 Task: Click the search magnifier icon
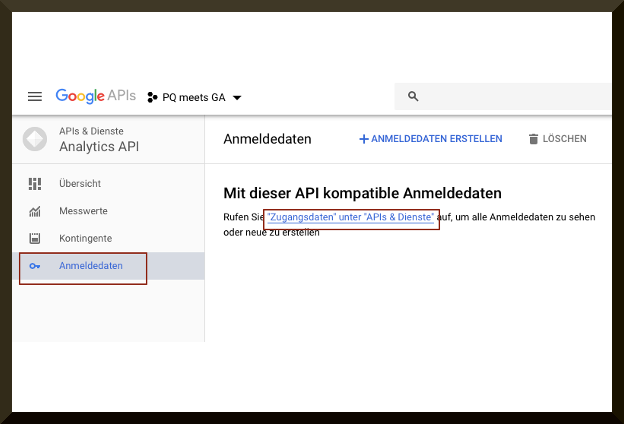point(413,96)
